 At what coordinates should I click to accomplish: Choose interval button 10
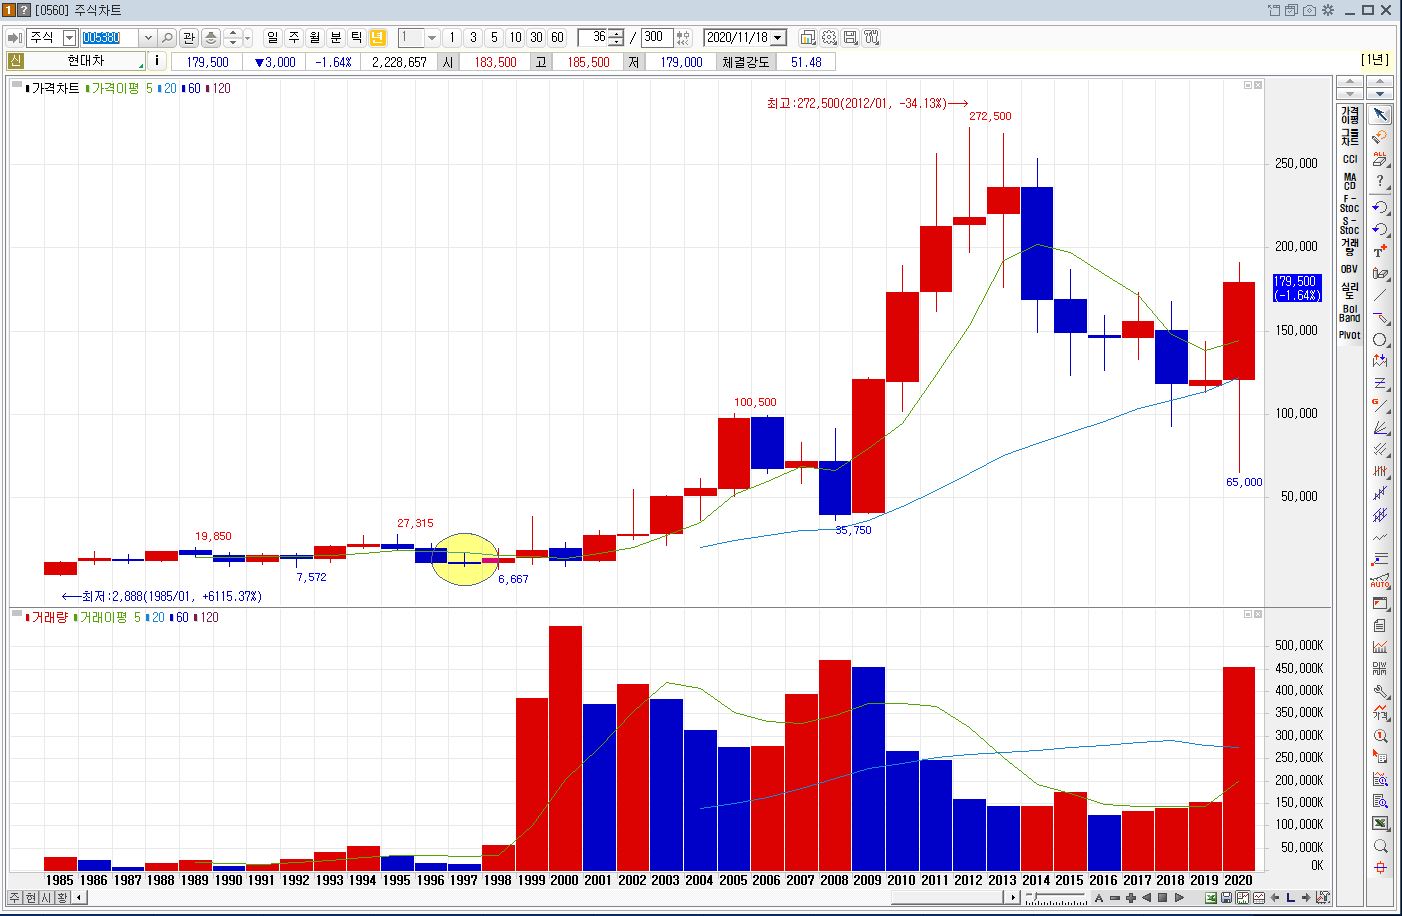tap(514, 38)
